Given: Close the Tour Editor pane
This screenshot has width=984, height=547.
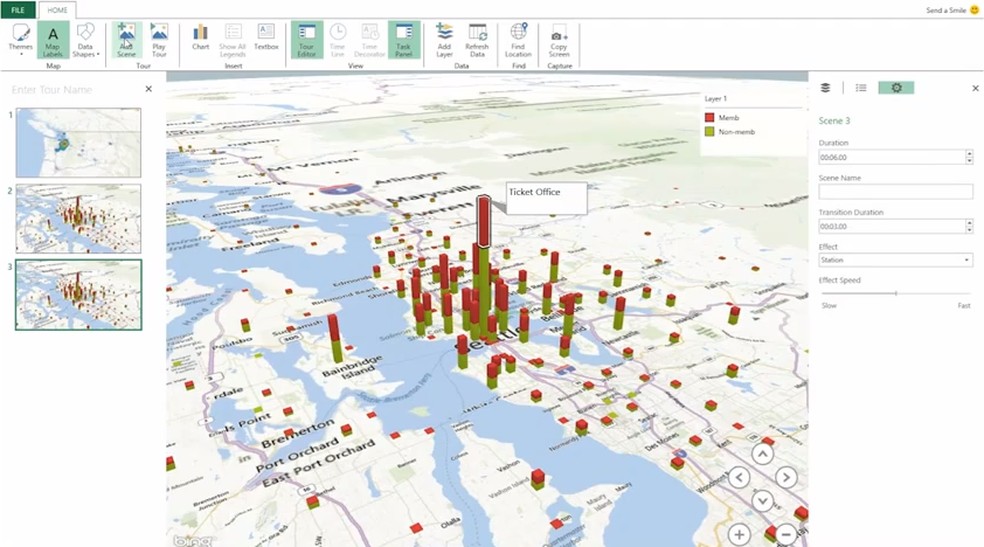Looking at the screenshot, I should pyautogui.click(x=149, y=89).
